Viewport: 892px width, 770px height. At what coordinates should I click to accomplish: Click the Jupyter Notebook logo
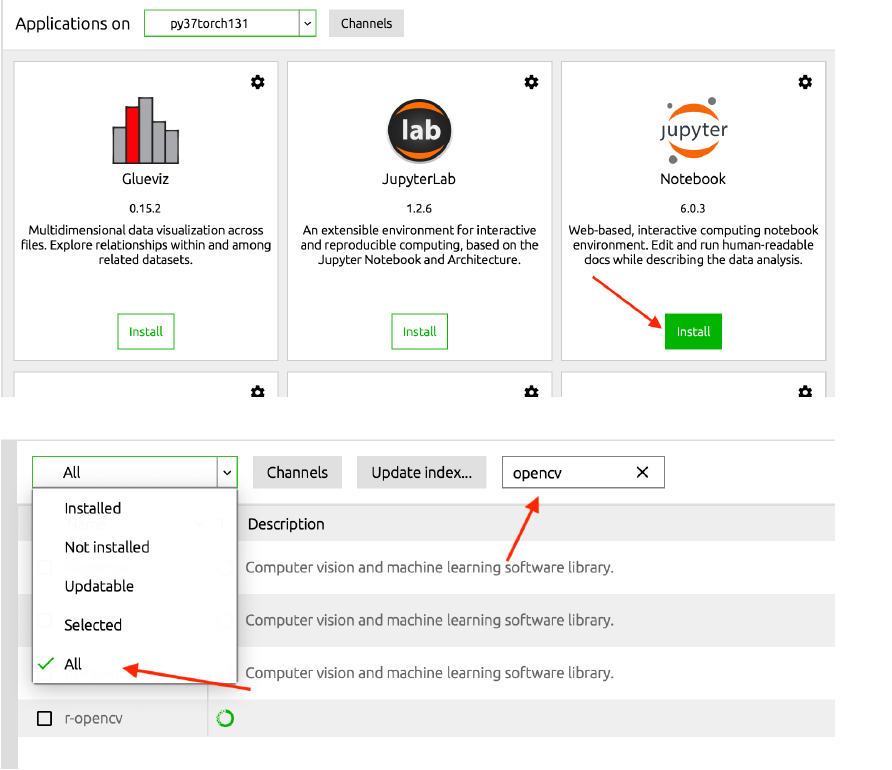click(x=693, y=130)
